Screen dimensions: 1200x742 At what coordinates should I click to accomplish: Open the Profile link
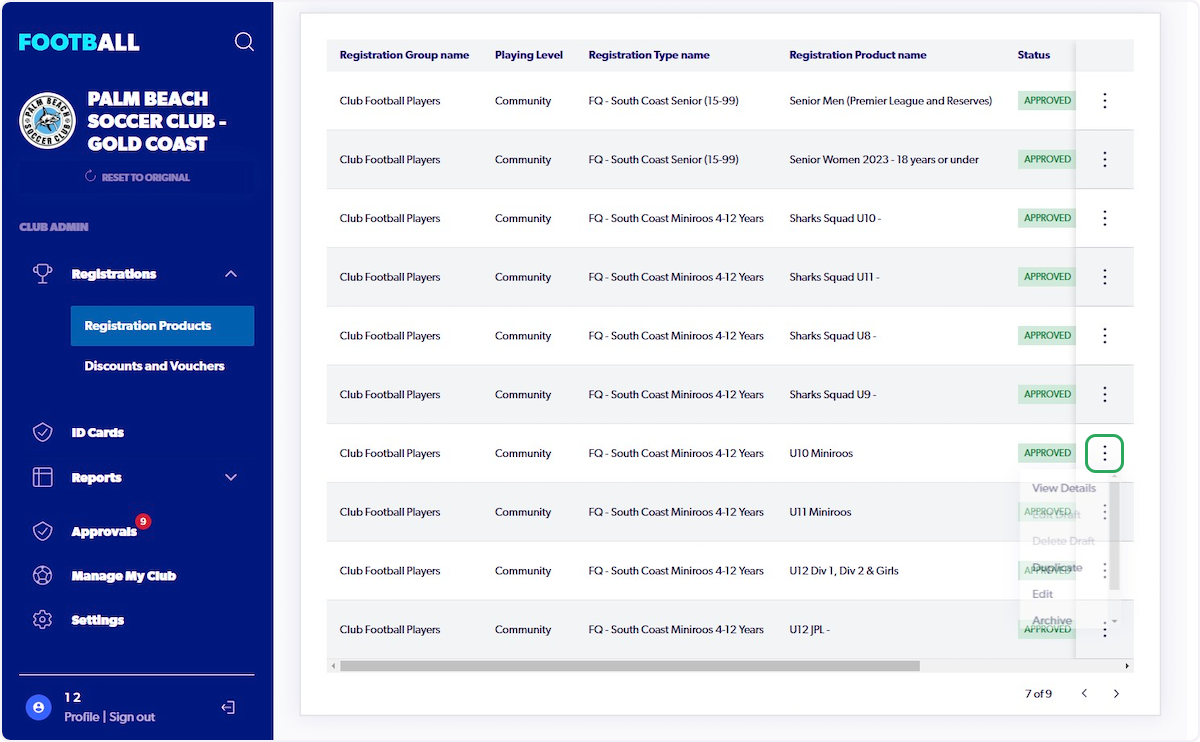pos(81,717)
